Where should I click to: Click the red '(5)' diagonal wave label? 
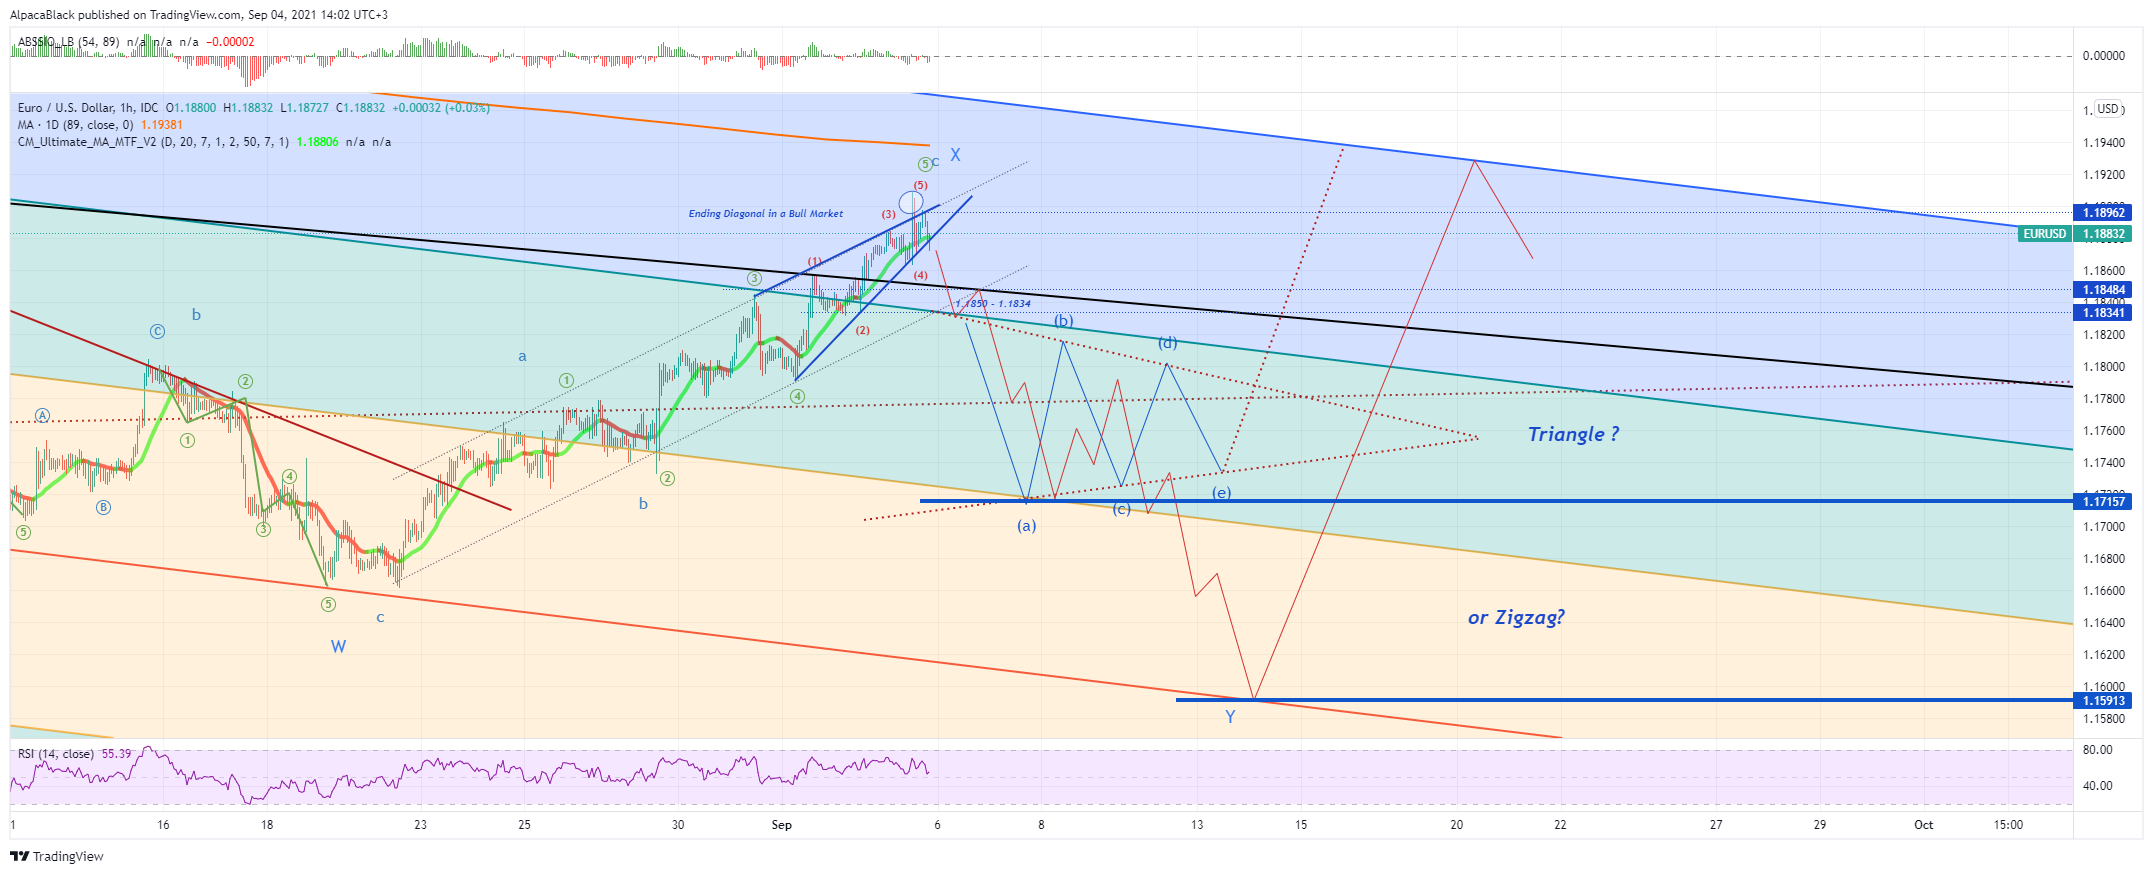(x=920, y=185)
